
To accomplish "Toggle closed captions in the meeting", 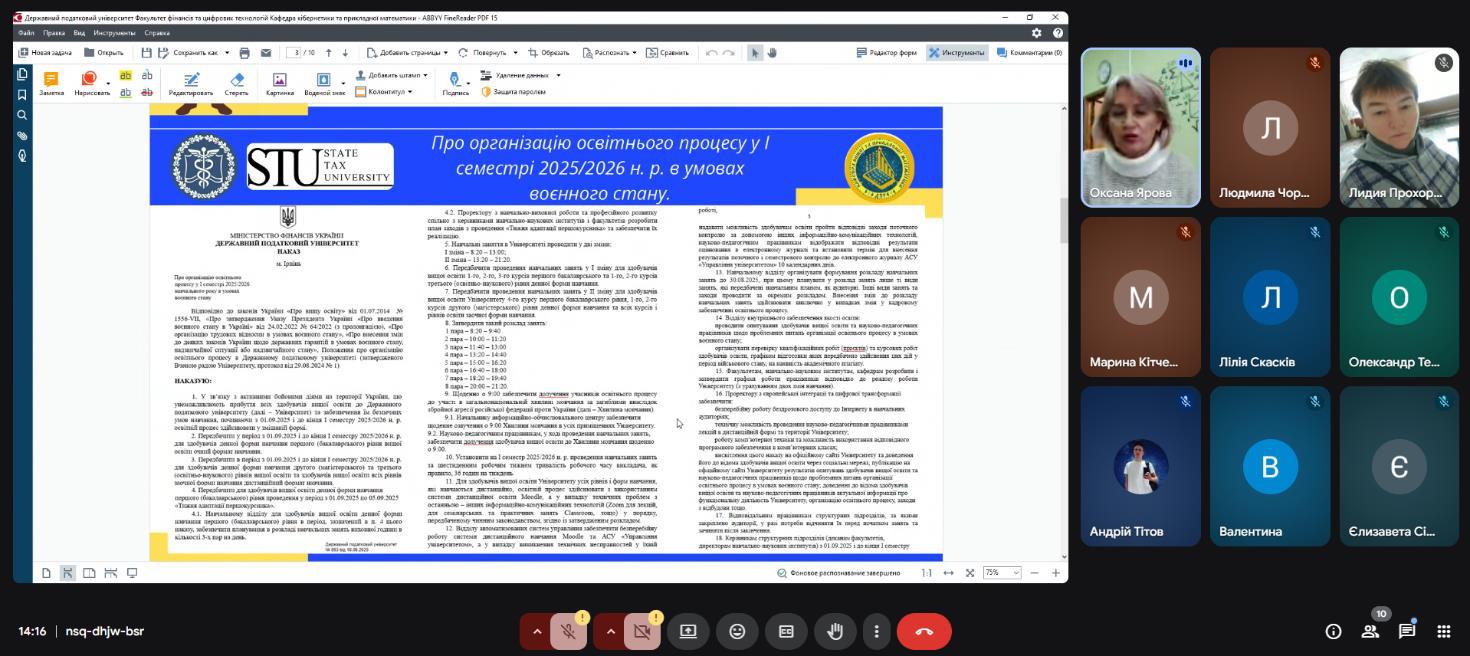I will point(786,631).
